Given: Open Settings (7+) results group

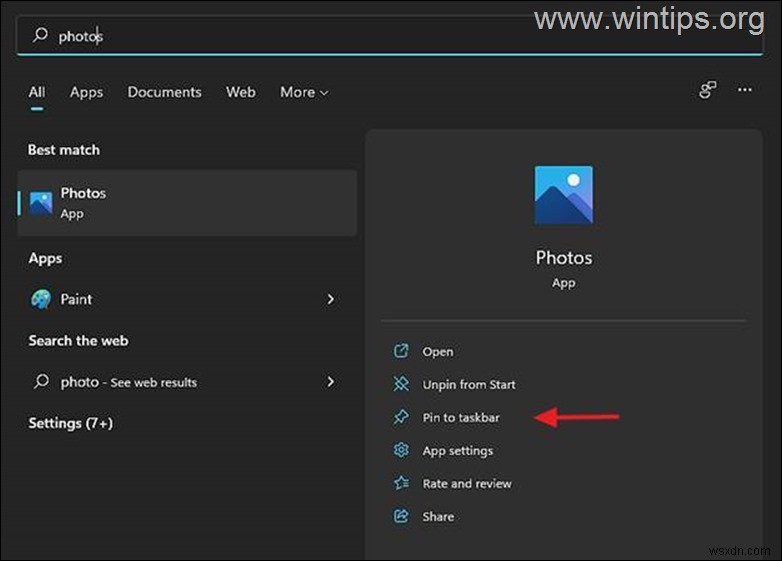Looking at the screenshot, I should click(x=70, y=423).
